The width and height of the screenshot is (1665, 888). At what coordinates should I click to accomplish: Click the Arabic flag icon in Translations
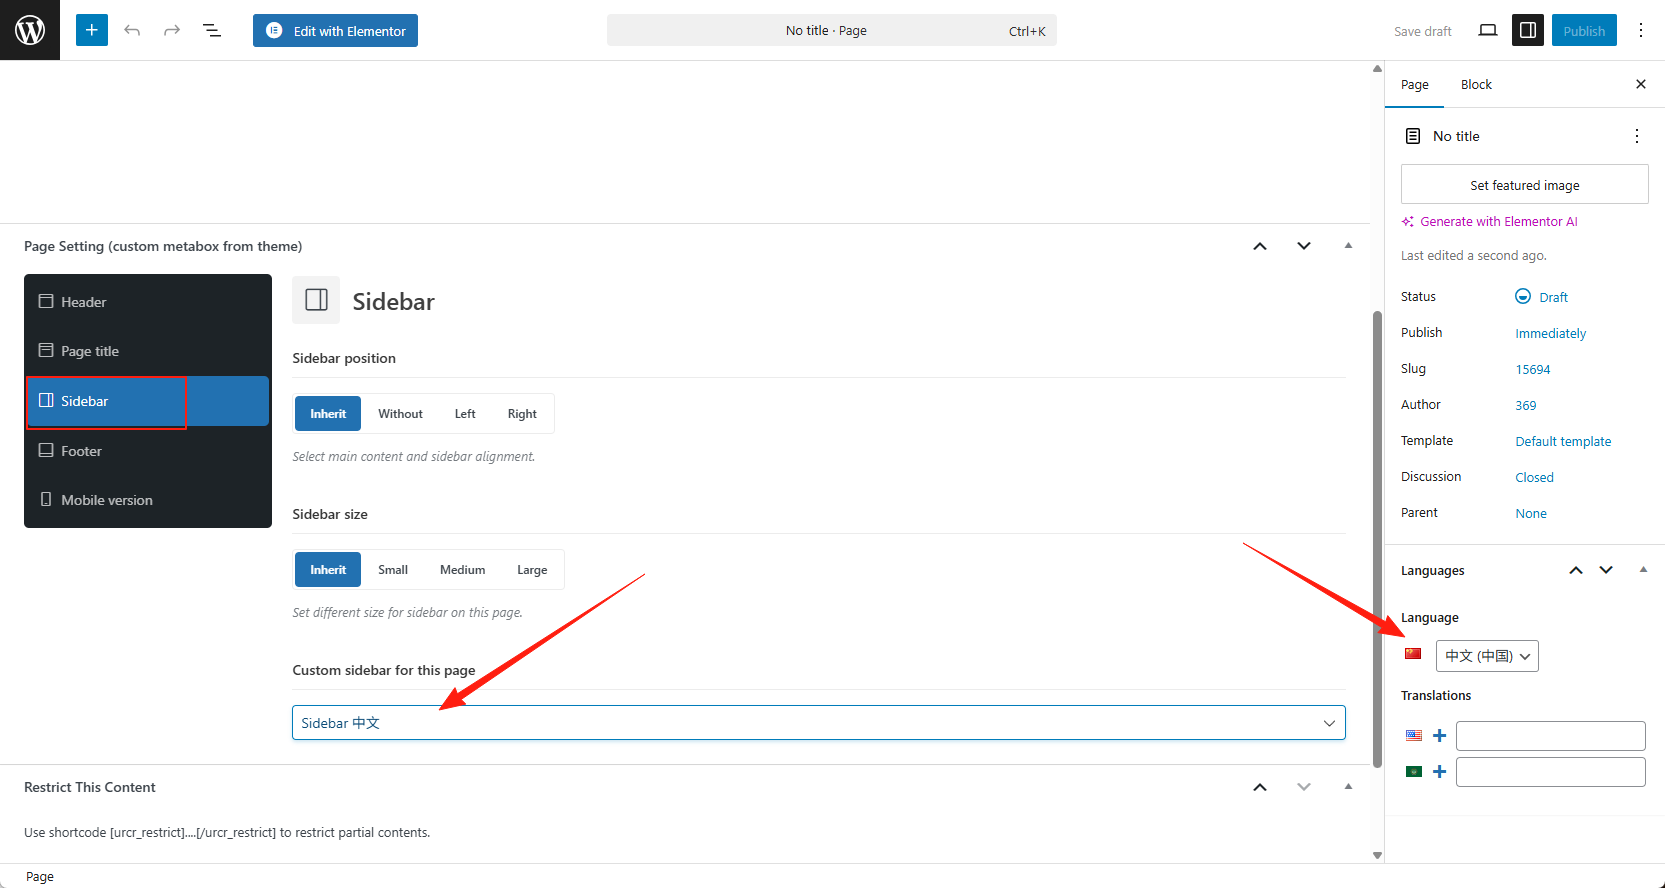tap(1413, 772)
